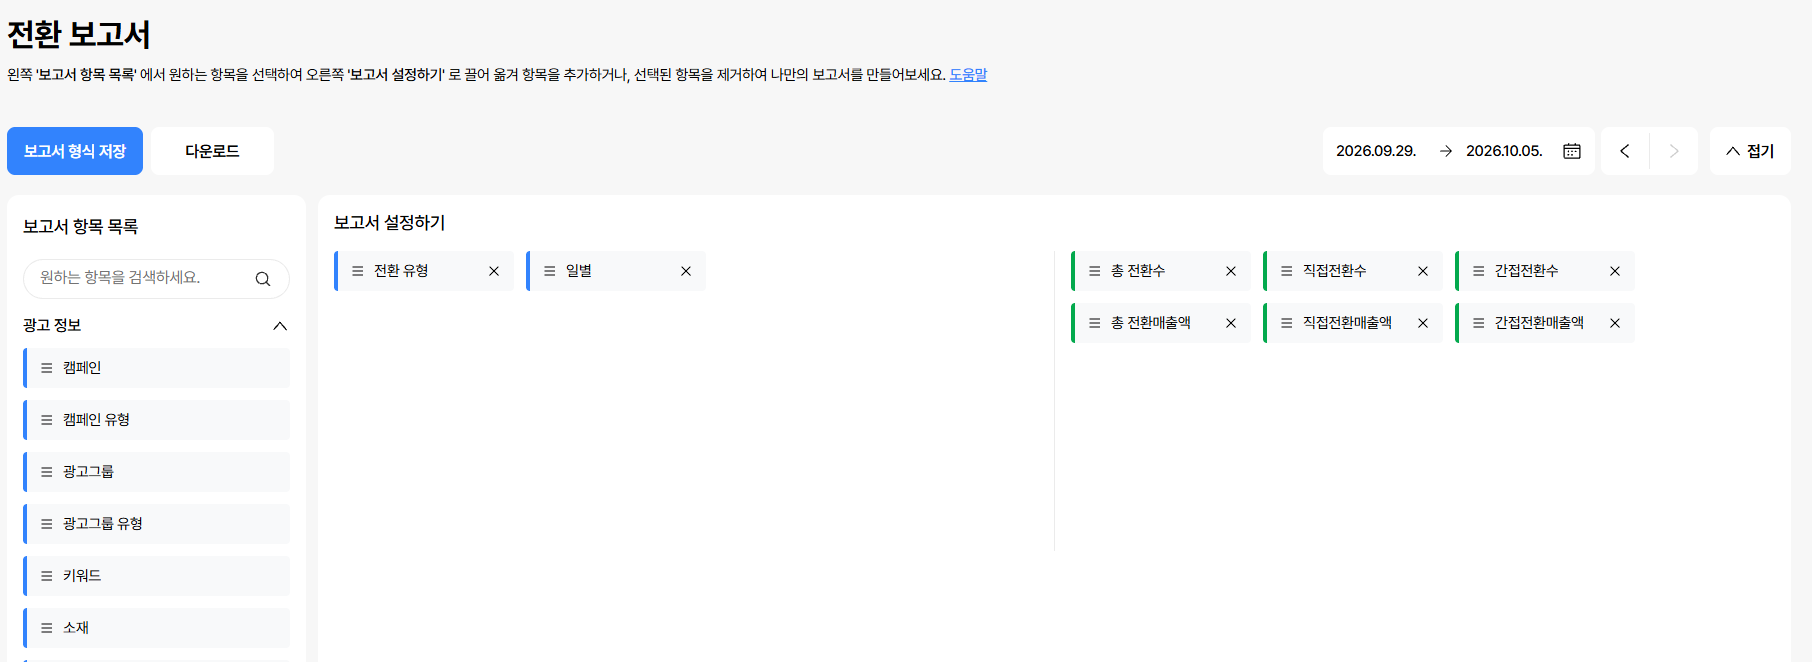Viewport: 1812px width, 662px height.
Task: Remove the 전환 유형 chip
Action: pos(494,271)
